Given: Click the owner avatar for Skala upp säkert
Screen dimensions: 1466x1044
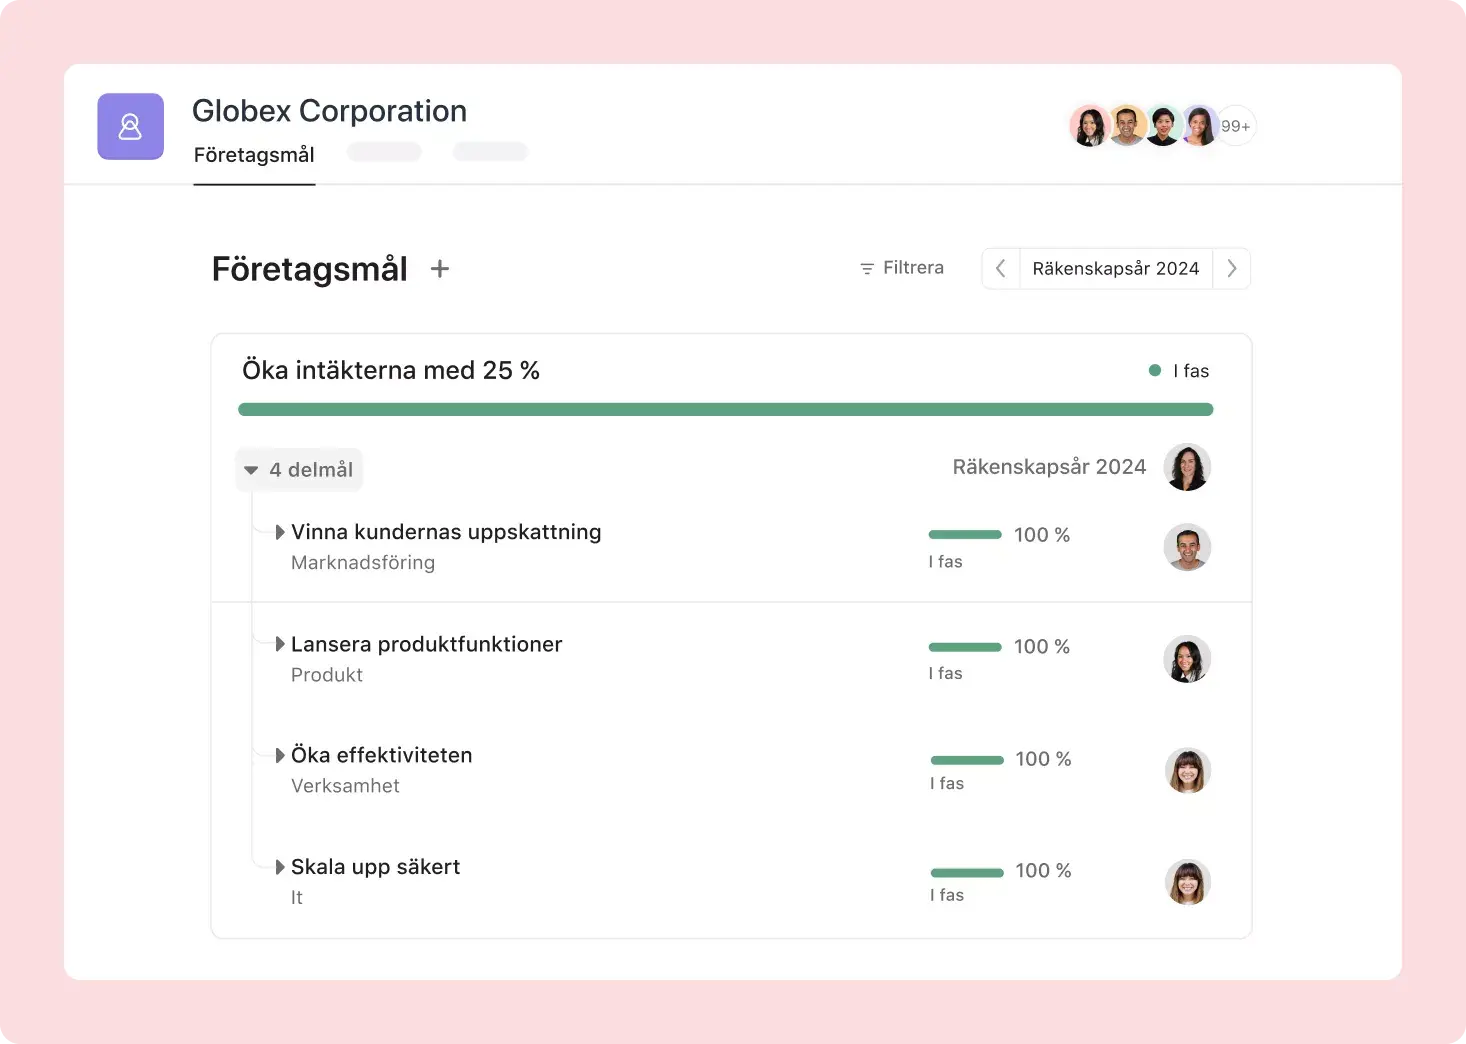Looking at the screenshot, I should click(x=1188, y=883).
